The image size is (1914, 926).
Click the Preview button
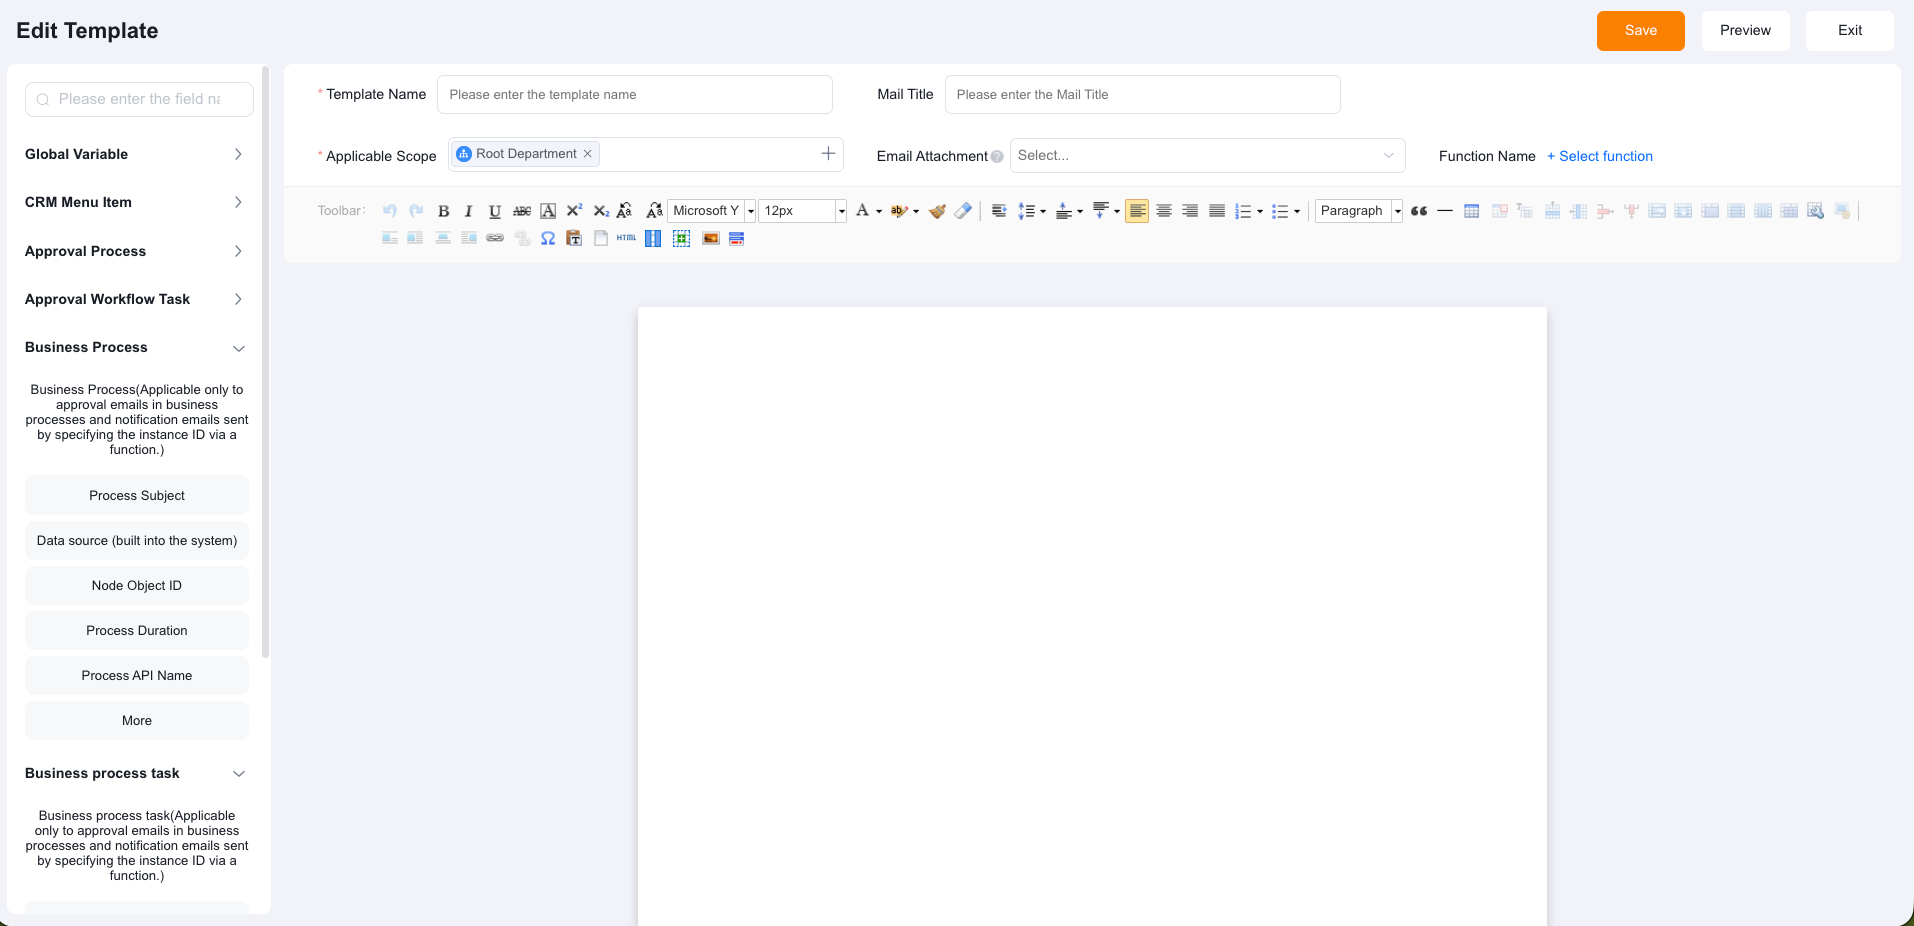point(1745,30)
